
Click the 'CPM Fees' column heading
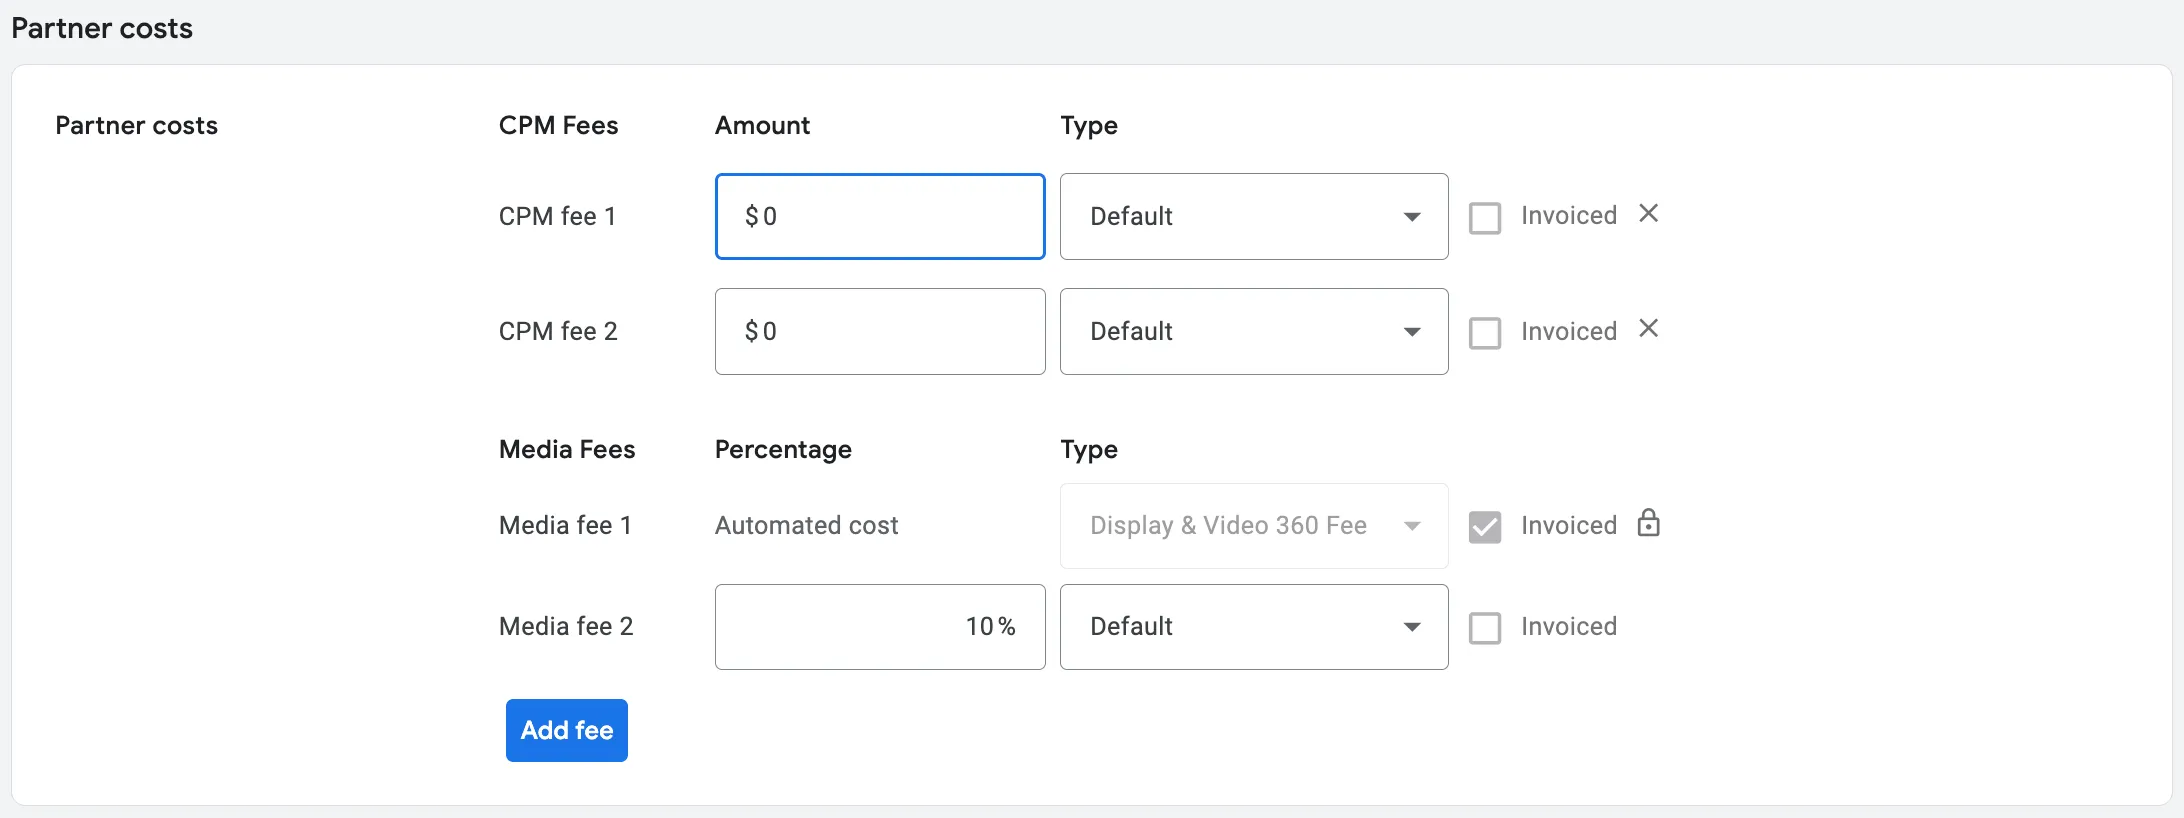559,126
